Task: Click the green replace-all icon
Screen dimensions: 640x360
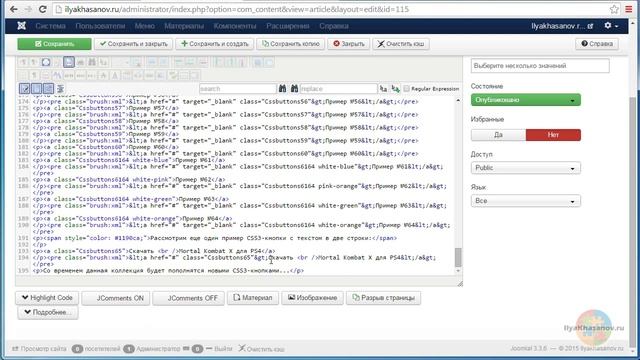Action: 396,89
